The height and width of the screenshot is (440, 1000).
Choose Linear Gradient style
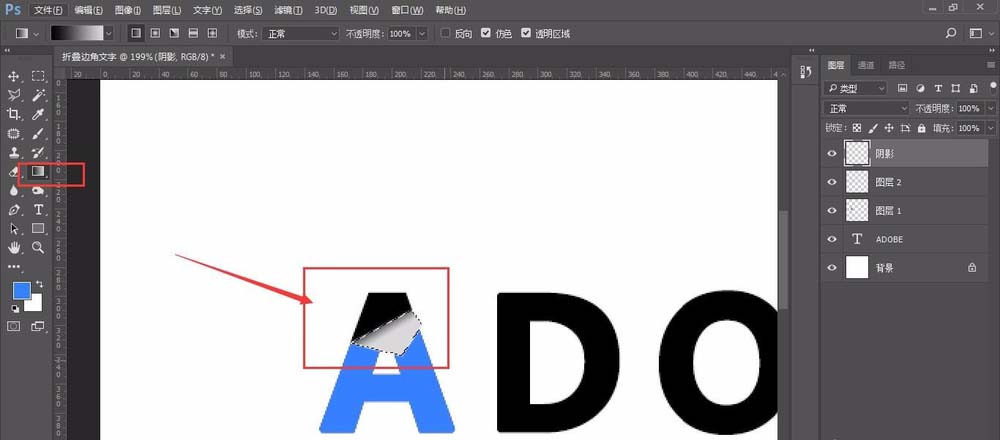tap(136, 33)
